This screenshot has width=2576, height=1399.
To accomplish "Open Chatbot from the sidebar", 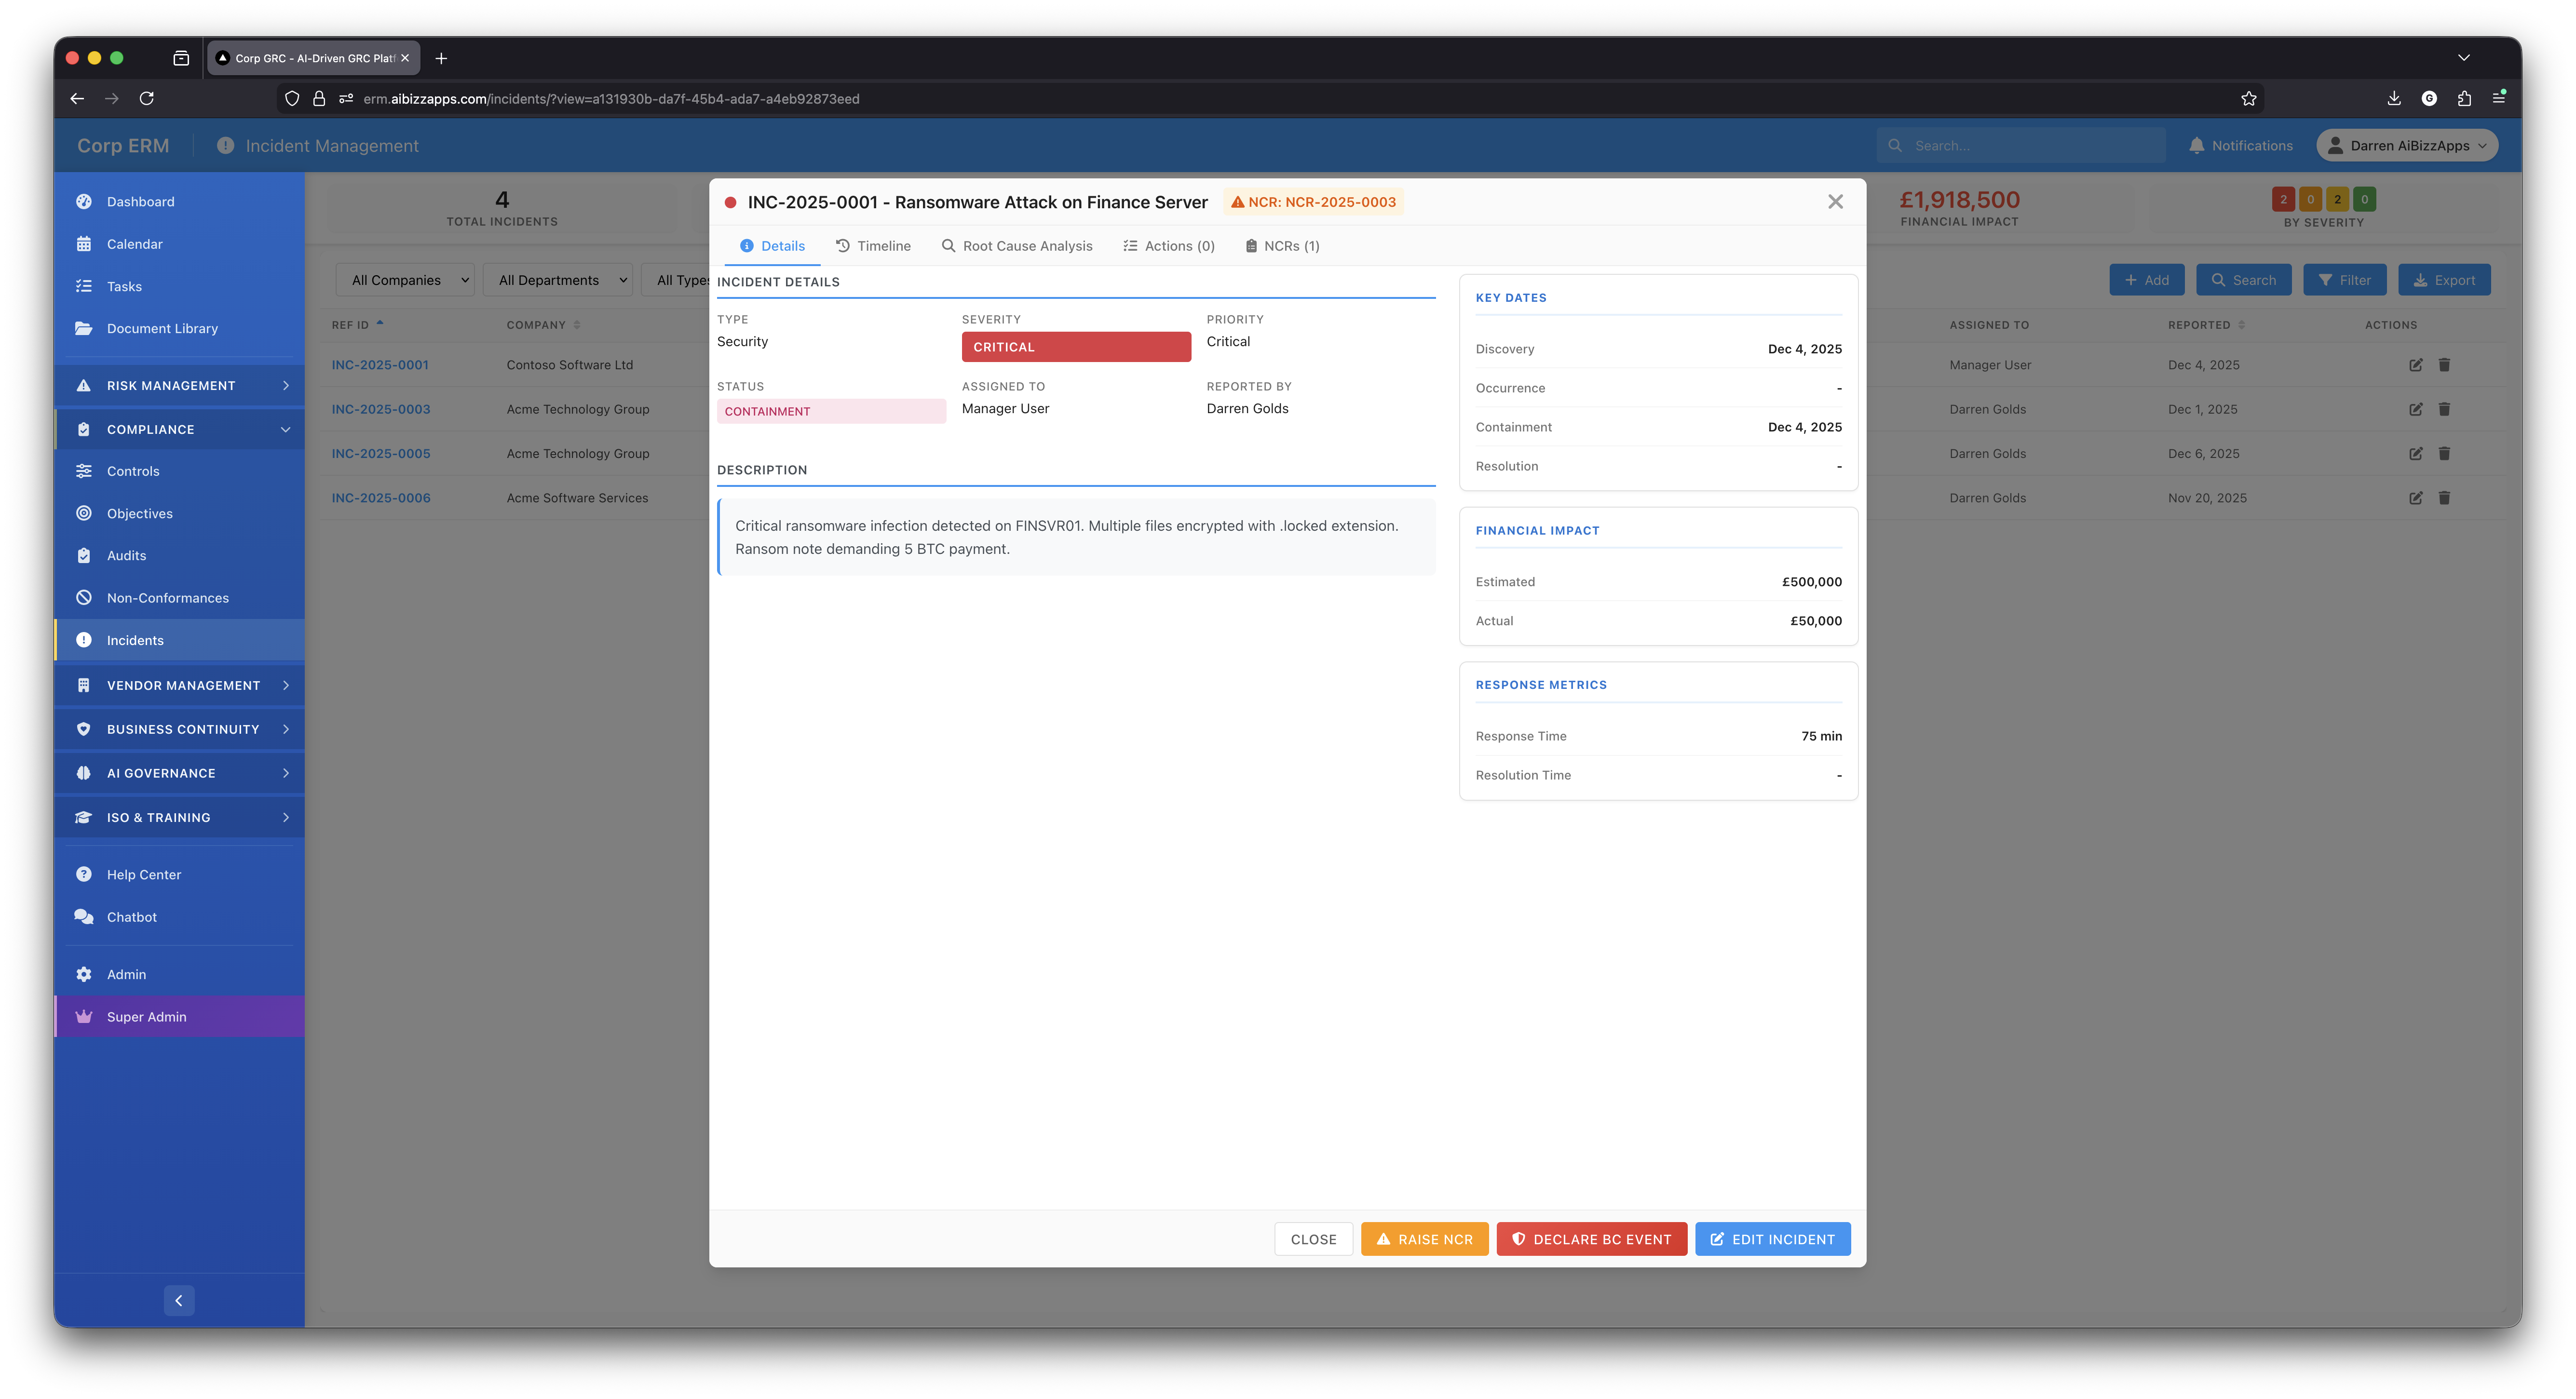I will tap(132, 917).
